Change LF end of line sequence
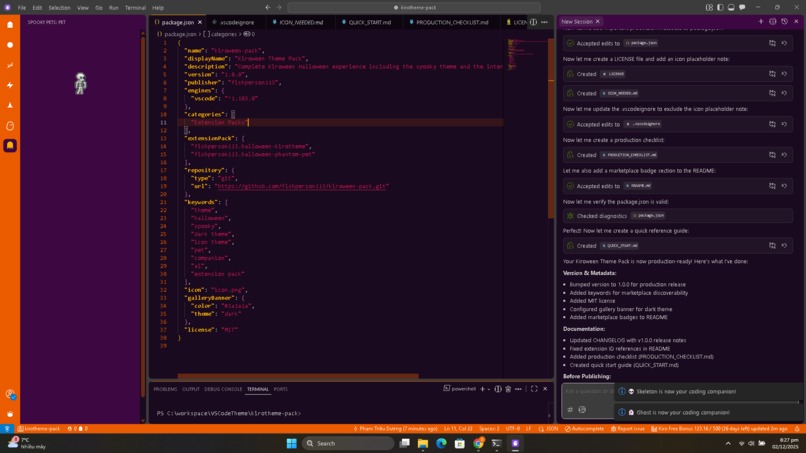This screenshot has height=453, width=806. [x=528, y=428]
